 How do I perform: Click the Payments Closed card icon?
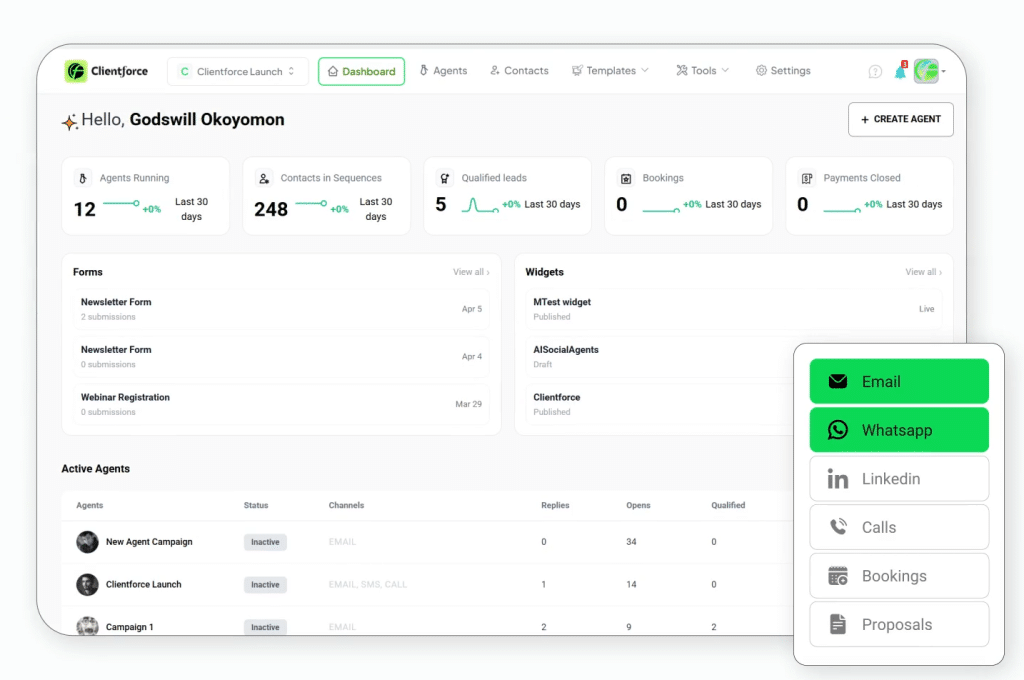click(x=806, y=179)
